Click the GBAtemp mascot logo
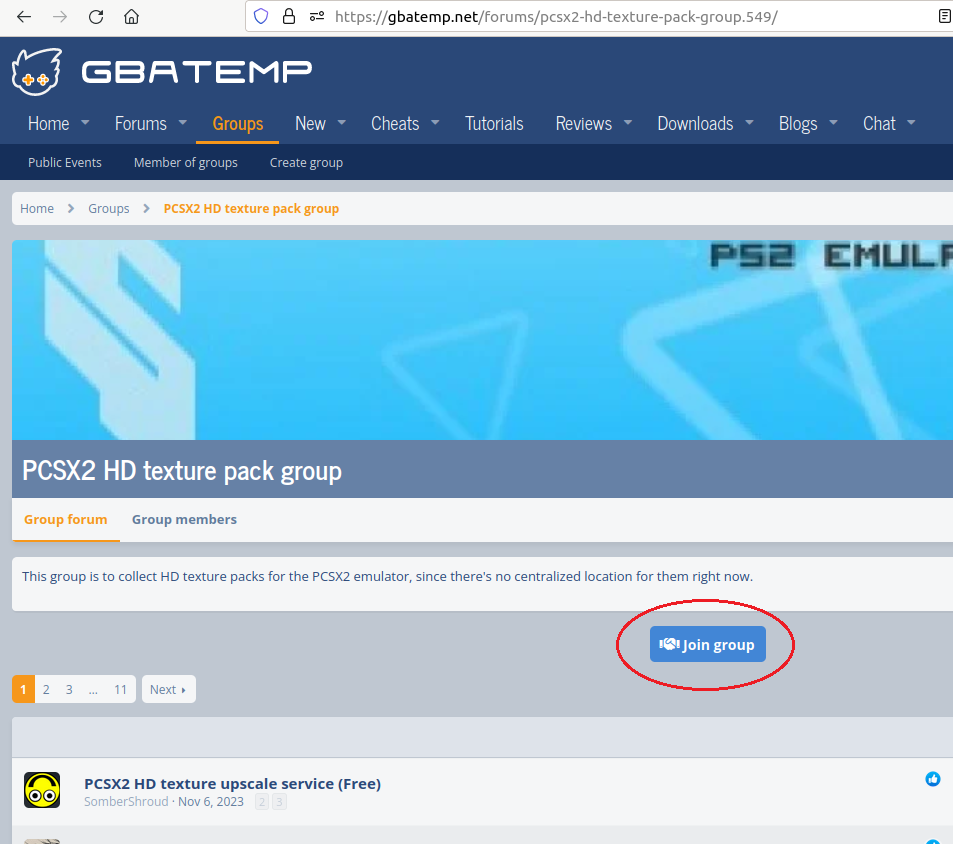 click(x=36, y=72)
